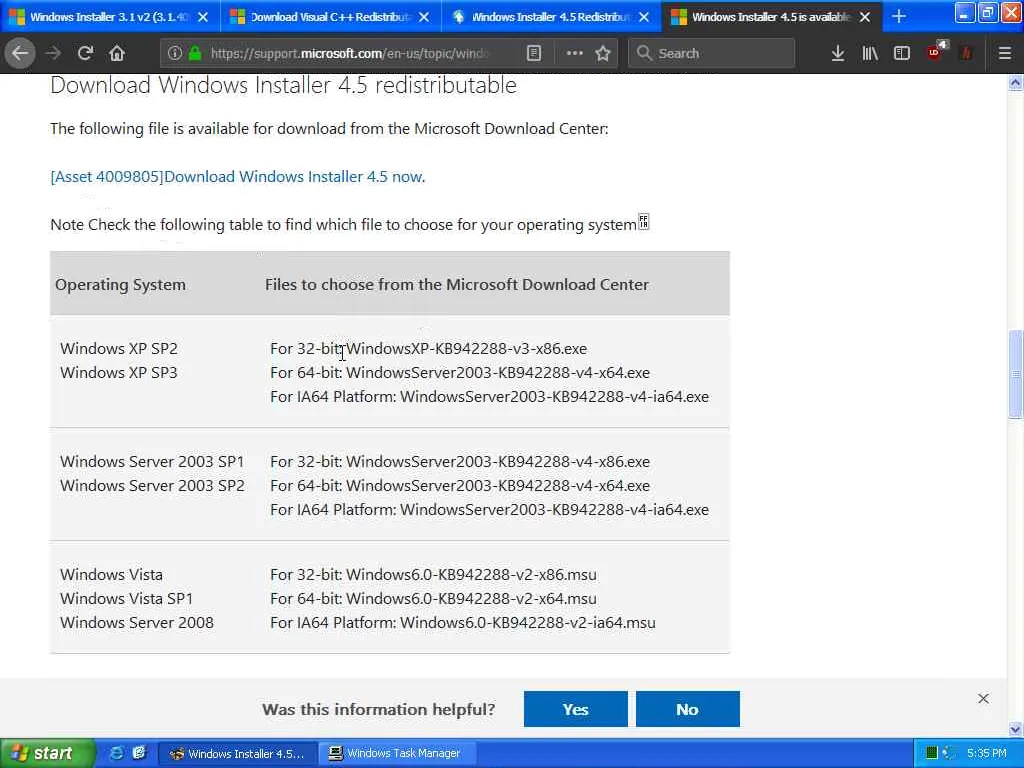Open the Library bookshelf icon

[x=870, y=54]
